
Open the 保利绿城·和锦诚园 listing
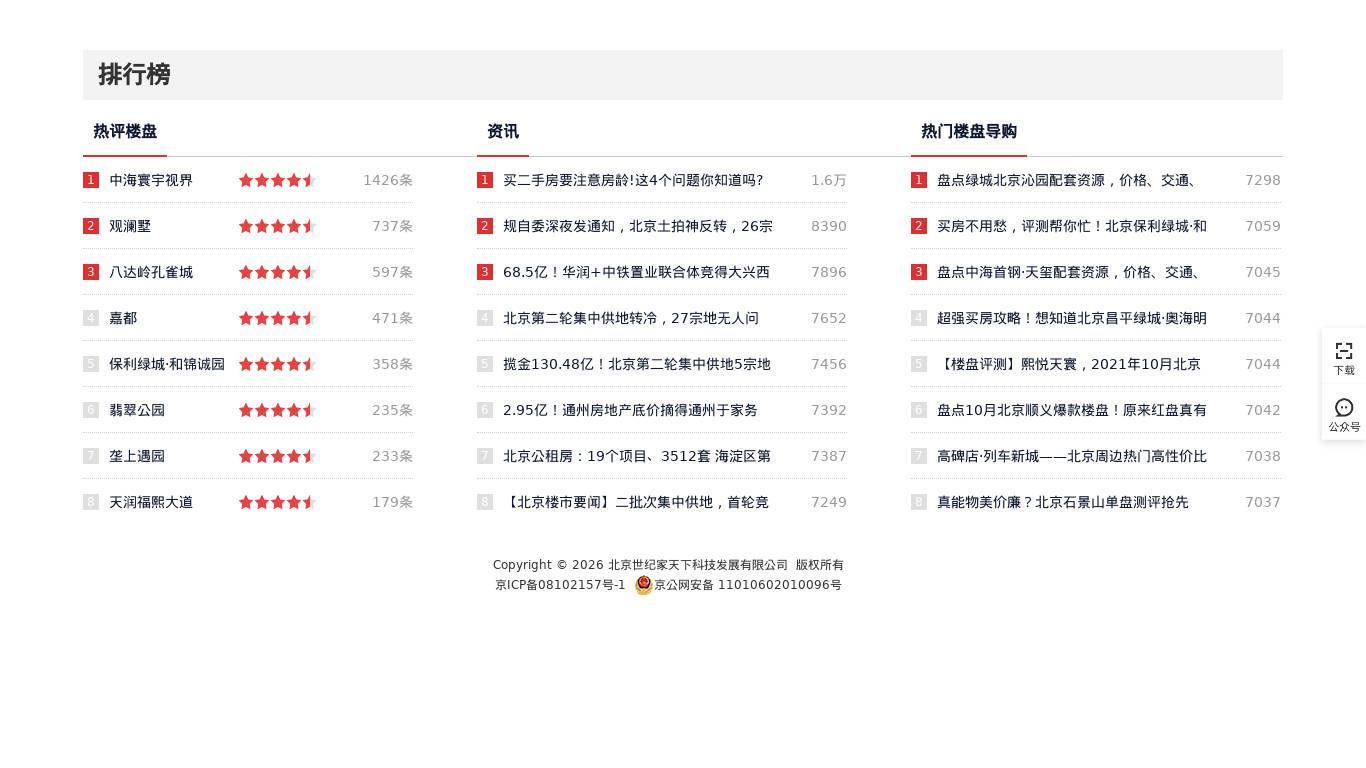coord(167,365)
